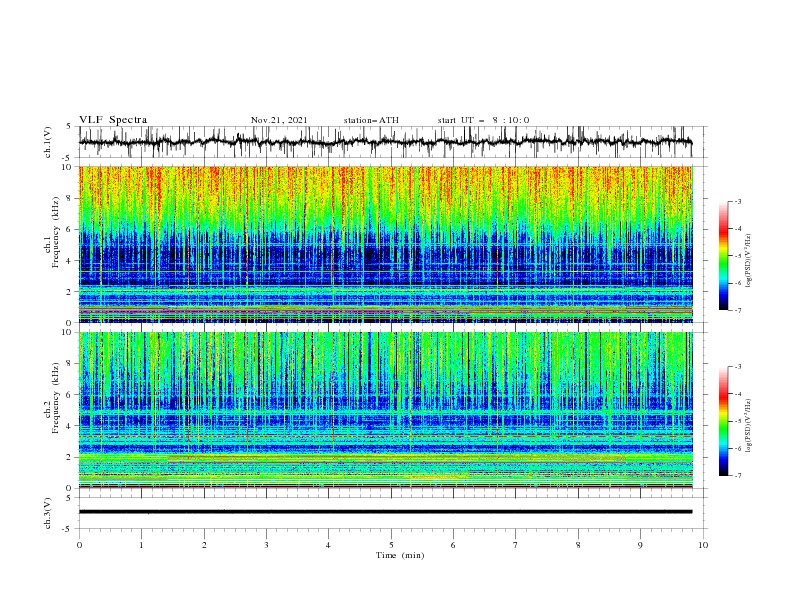Click the '8' kHz tick of ch.1 spectrogram

coord(70,198)
